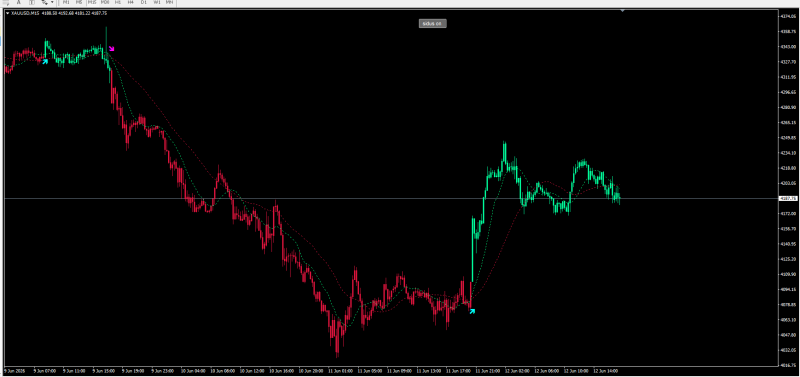The height and width of the screenshot is (377, 800).
Task: Click the '11 Jun 21:00' time label
Action: [487, 371]
